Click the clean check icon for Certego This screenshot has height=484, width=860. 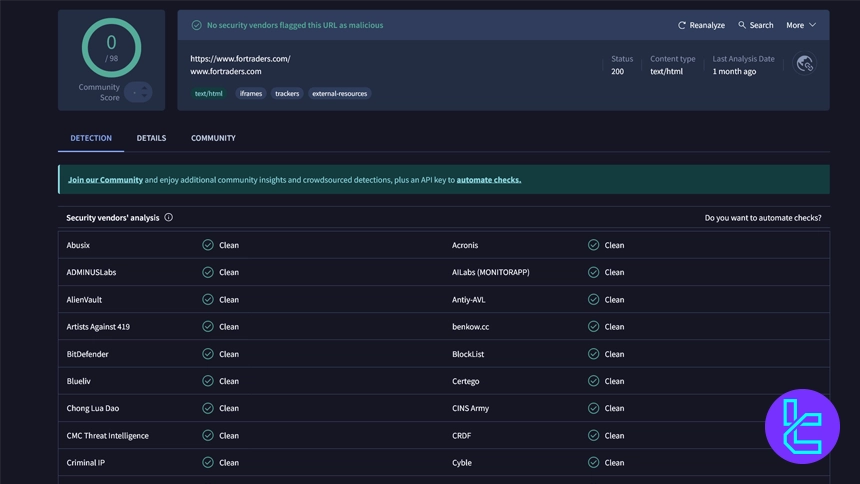click(x=593, y=381)
